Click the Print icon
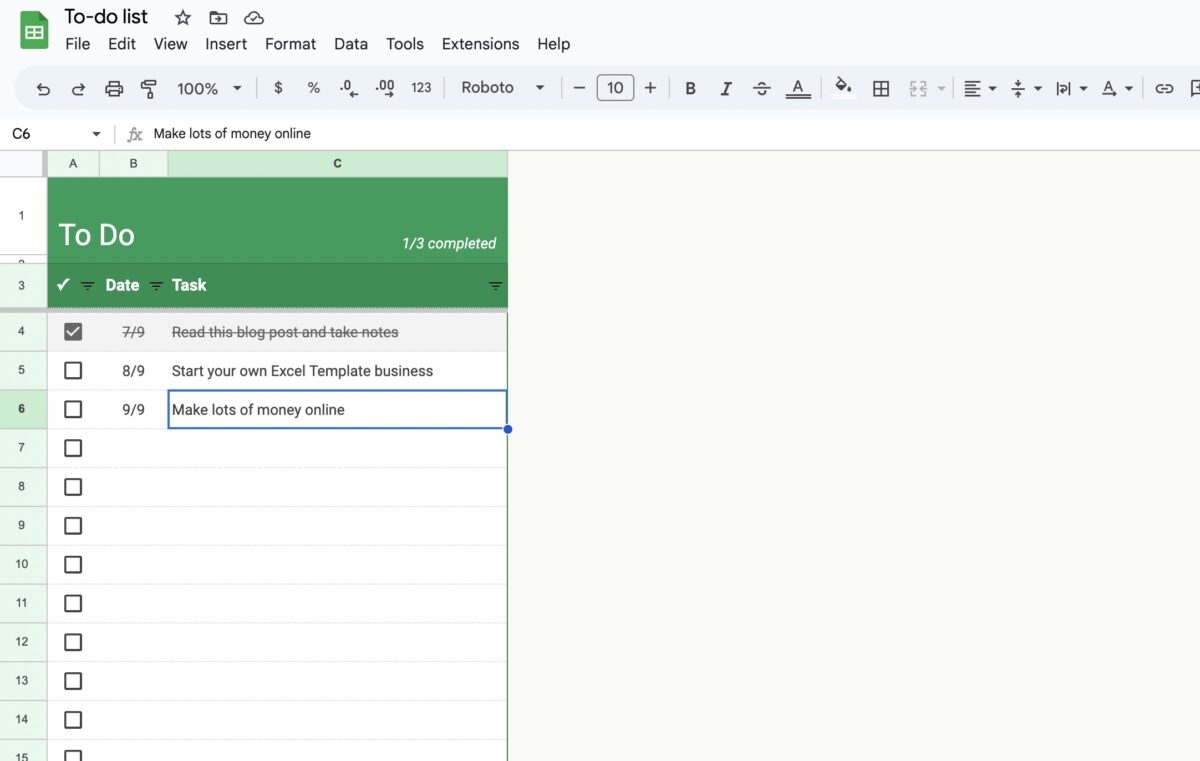This screenshot has width=1200, height=761. click(x=113, y=88)
